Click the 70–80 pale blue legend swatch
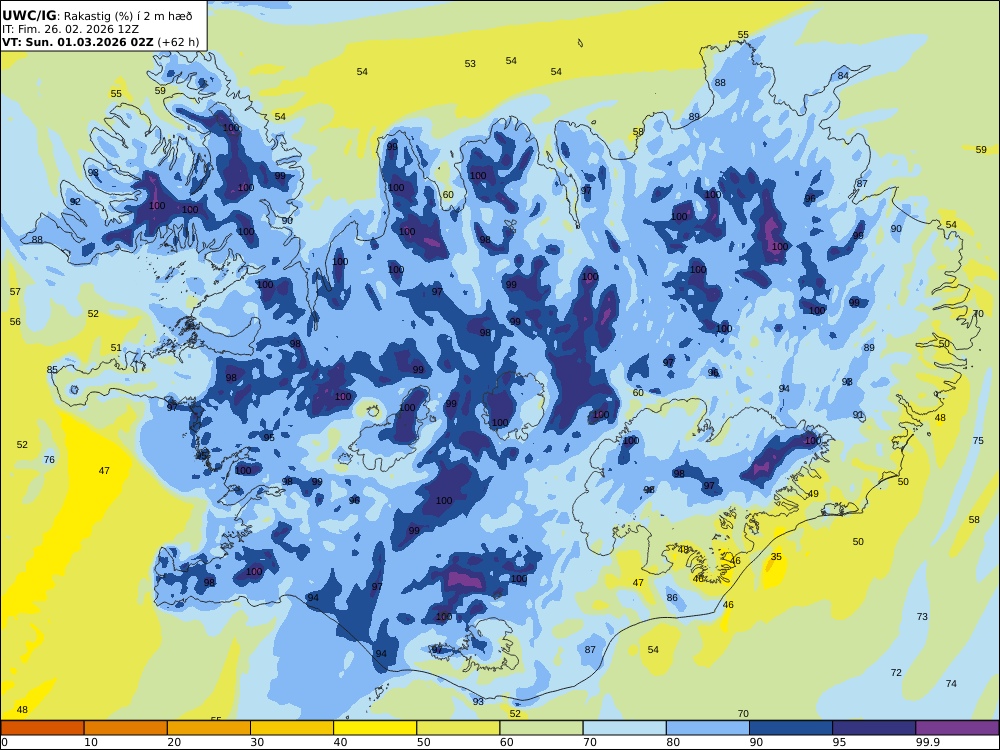1000x750 pixels. (624, 728)
